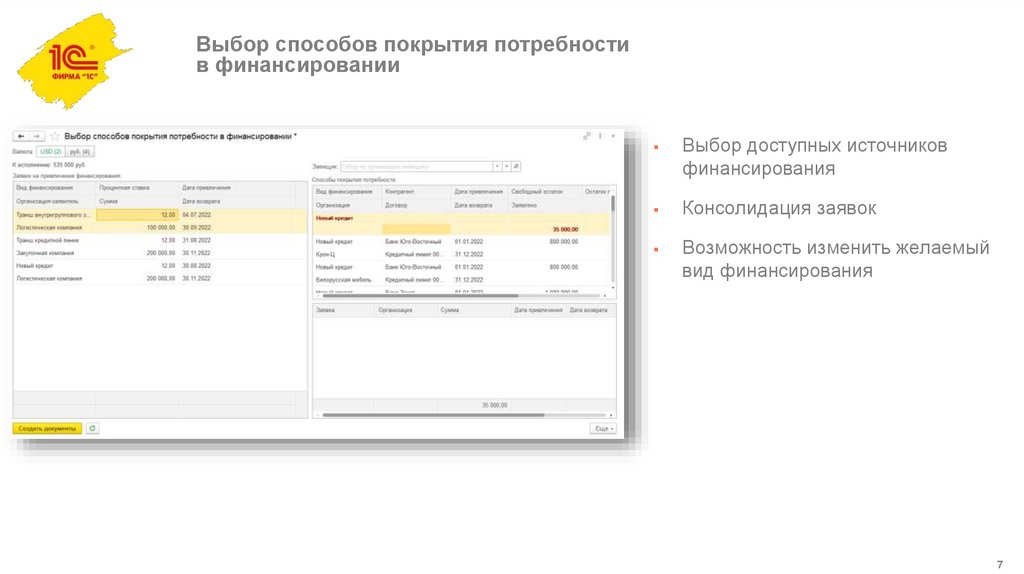Close the financing form with X

(x=613, y=136)
